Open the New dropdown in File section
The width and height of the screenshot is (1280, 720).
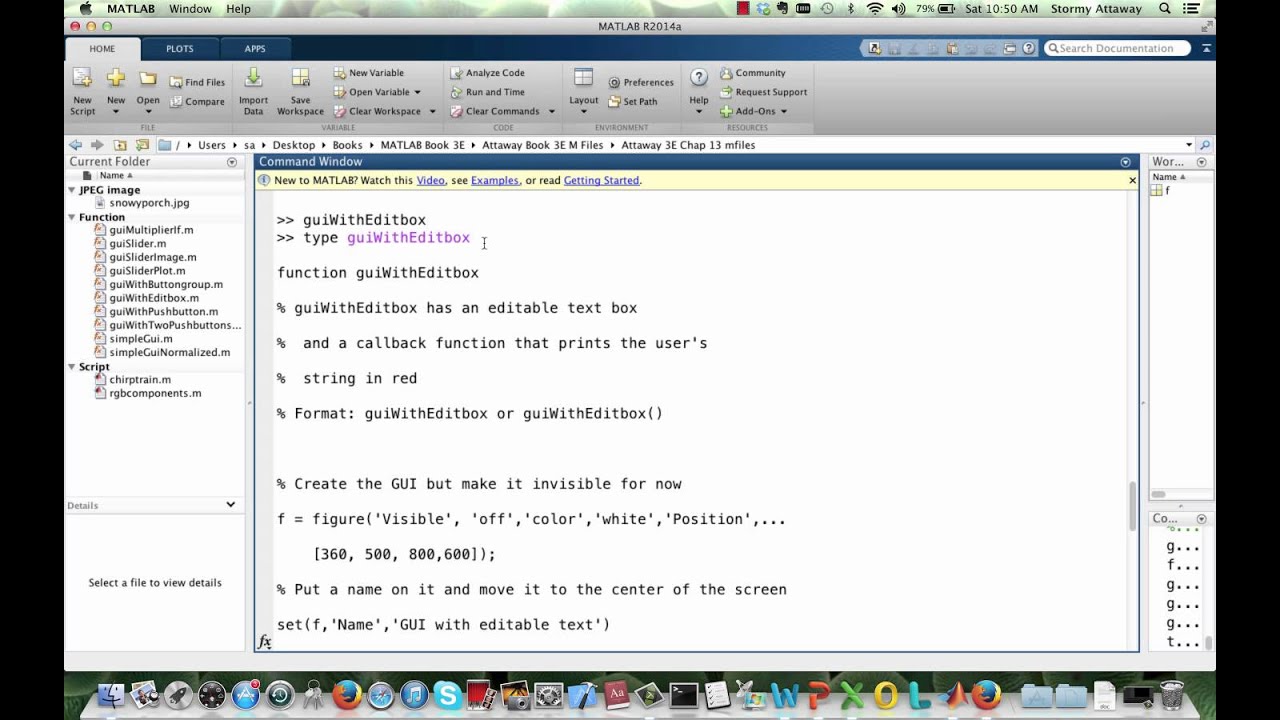[116, 111]
